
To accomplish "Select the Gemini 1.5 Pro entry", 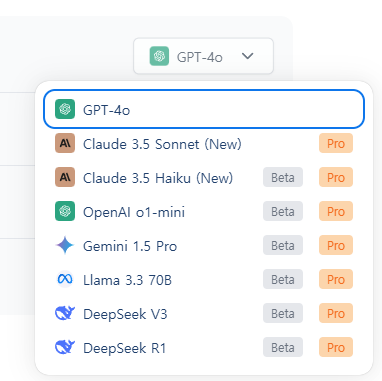I will point(204,246).
